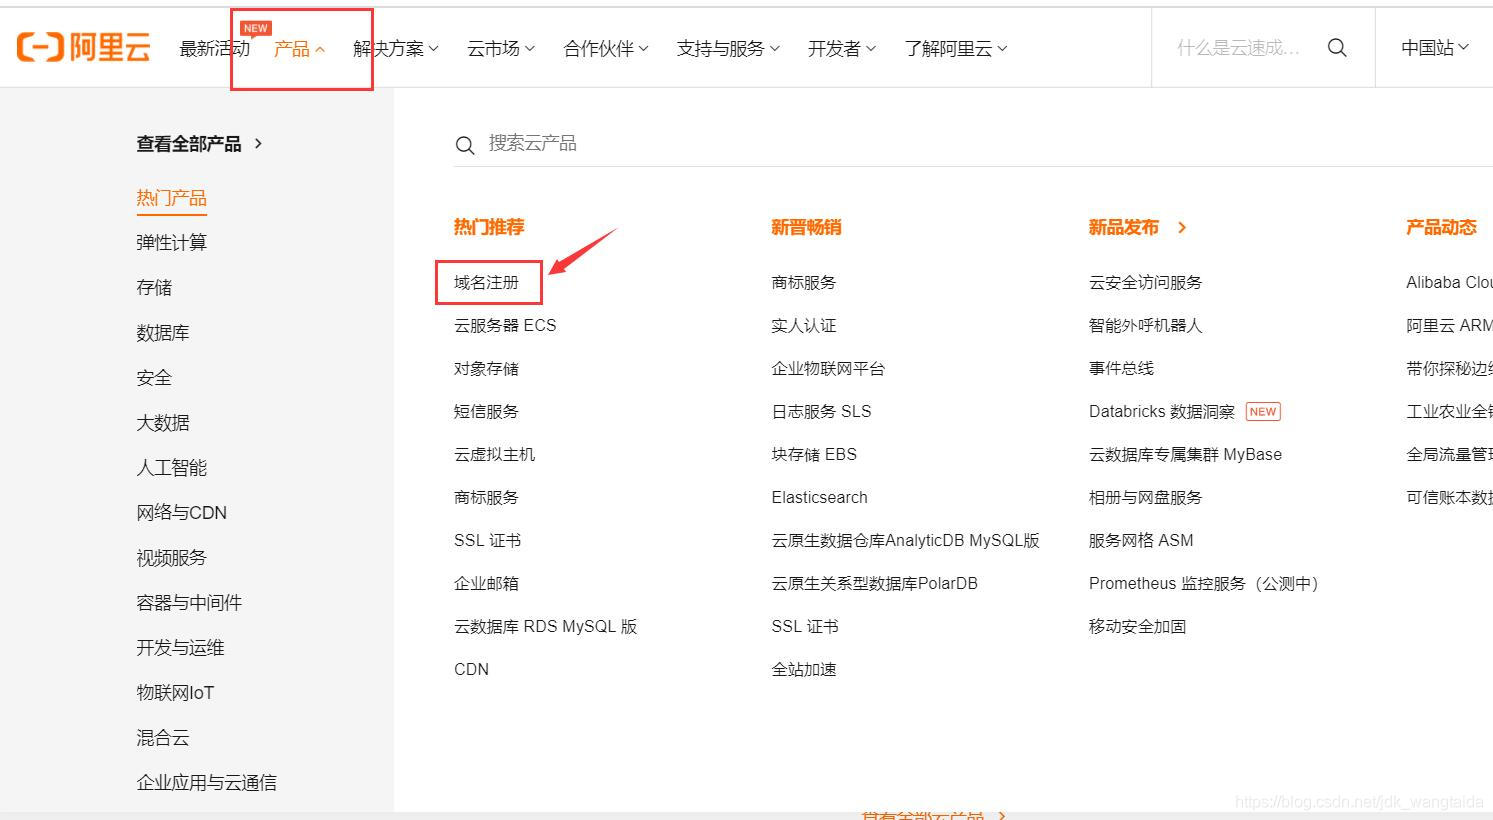Open 实人认证 link

click(x=804, y=325)
